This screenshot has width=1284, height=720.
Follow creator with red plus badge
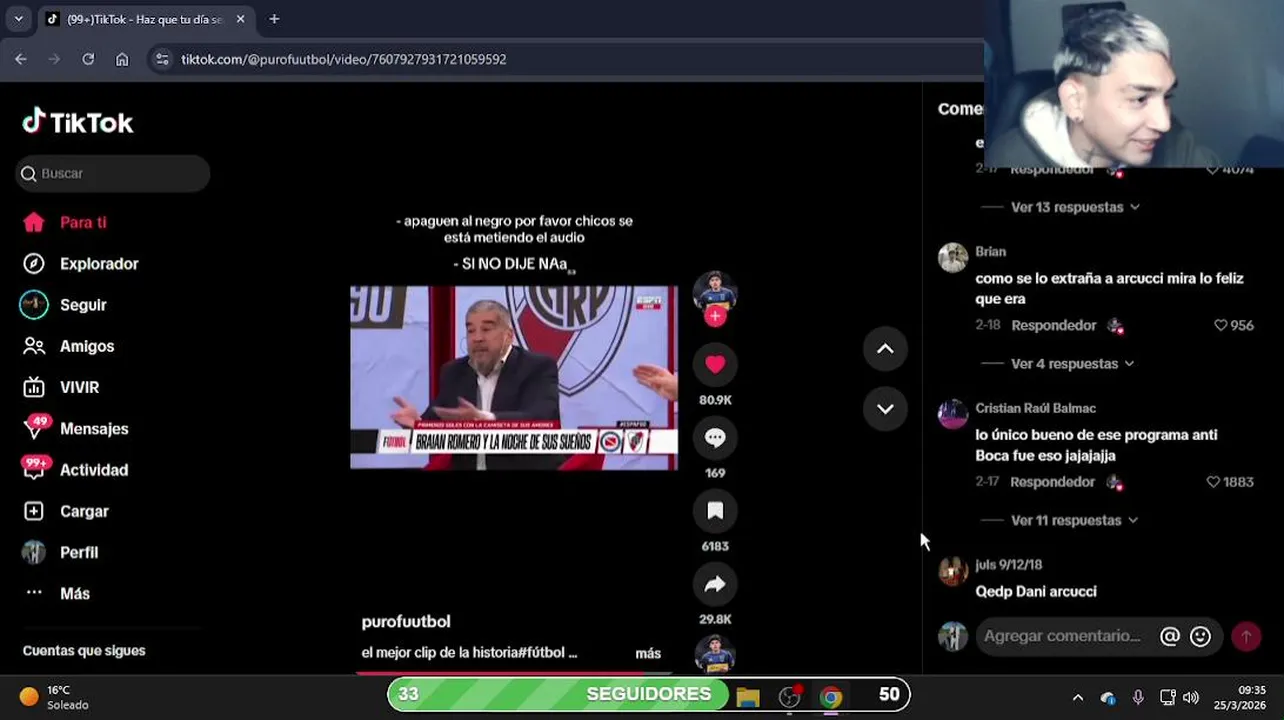[x=715, y=316]
